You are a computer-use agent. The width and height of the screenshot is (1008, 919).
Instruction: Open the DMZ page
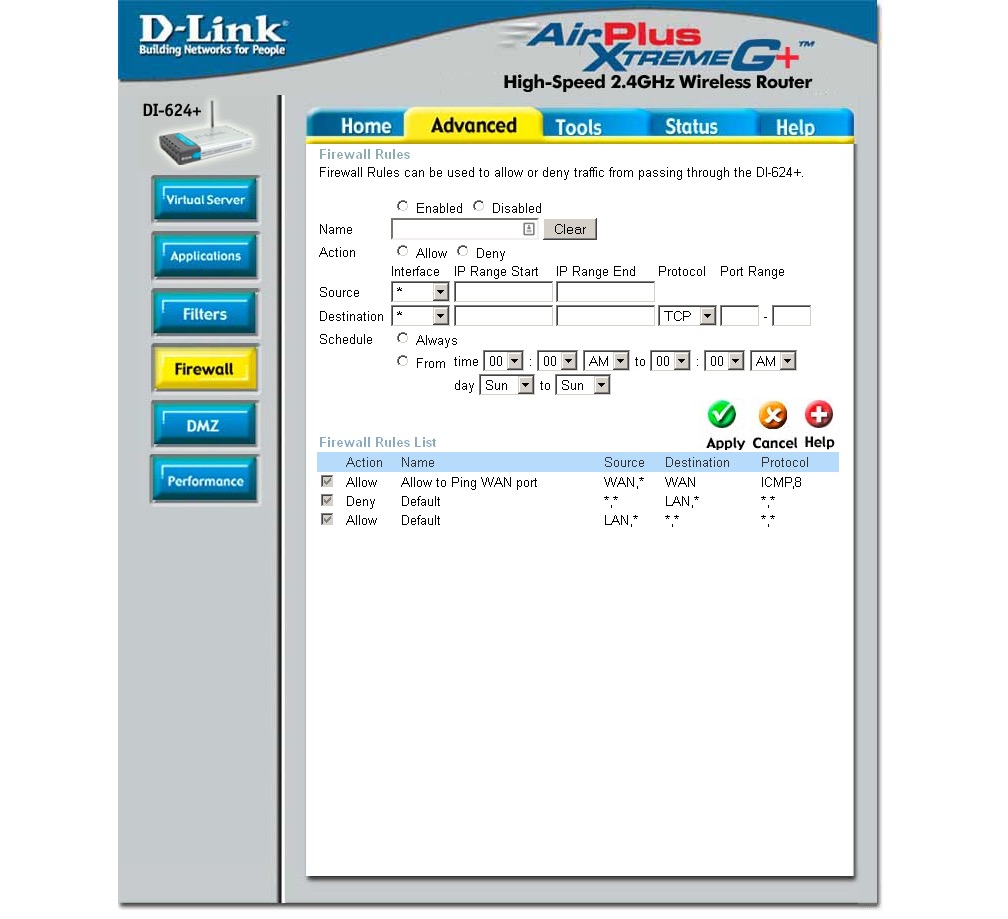204,424
